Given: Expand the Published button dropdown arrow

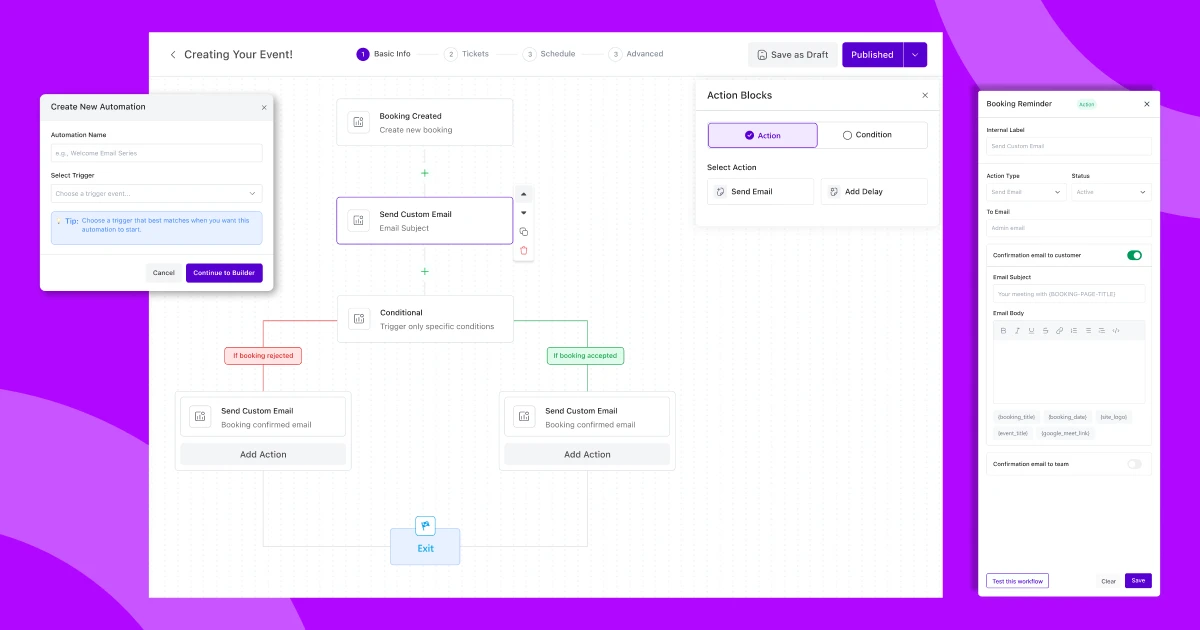Looking at the screenshot, I should coord(915,54).
